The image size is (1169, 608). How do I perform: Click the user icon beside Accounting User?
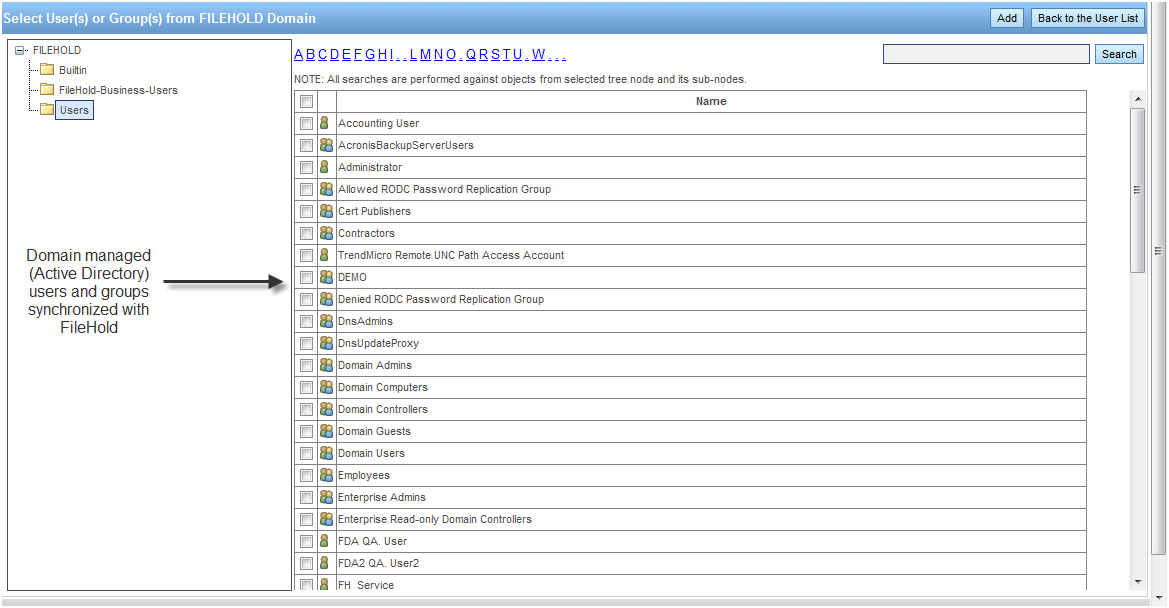(325, 123)
